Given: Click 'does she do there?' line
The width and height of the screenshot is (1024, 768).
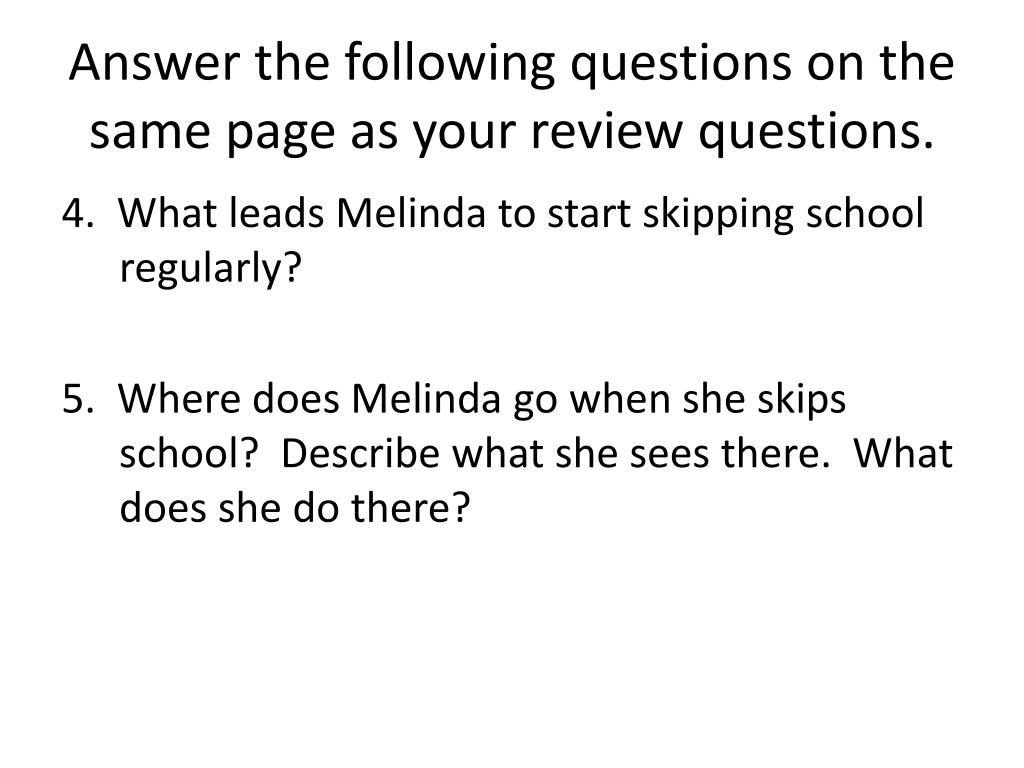Looking at the screenshot, I should click(294, 508).
